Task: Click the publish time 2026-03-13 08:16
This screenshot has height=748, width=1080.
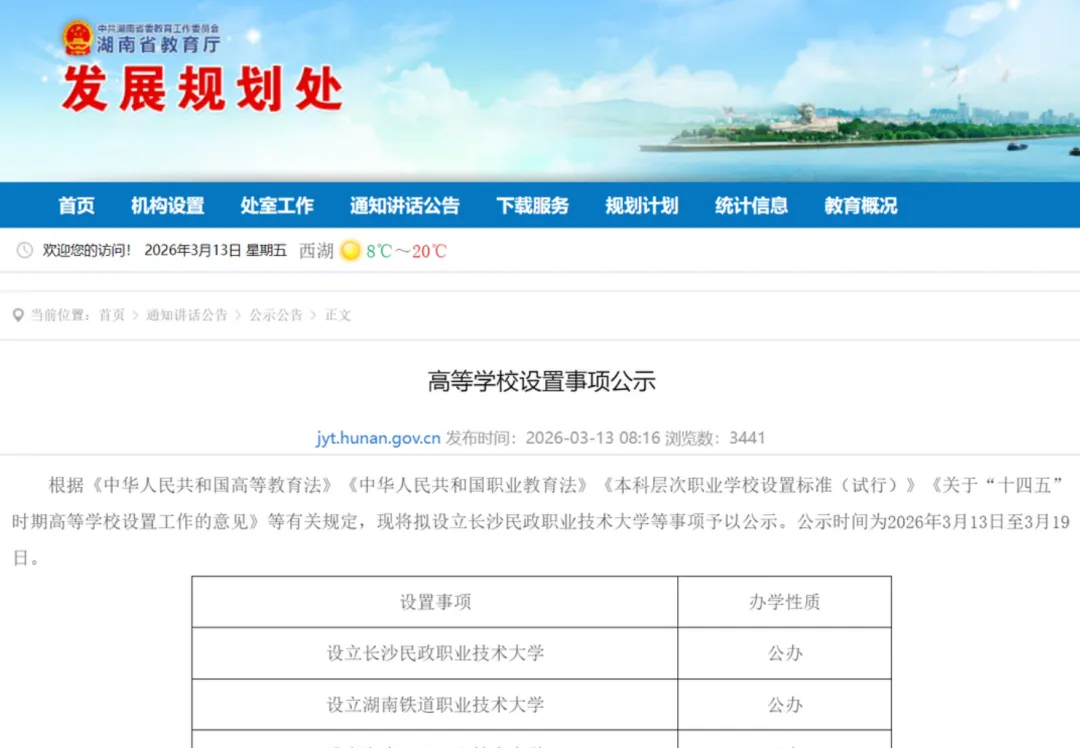Action: click(x=593, y=438)
